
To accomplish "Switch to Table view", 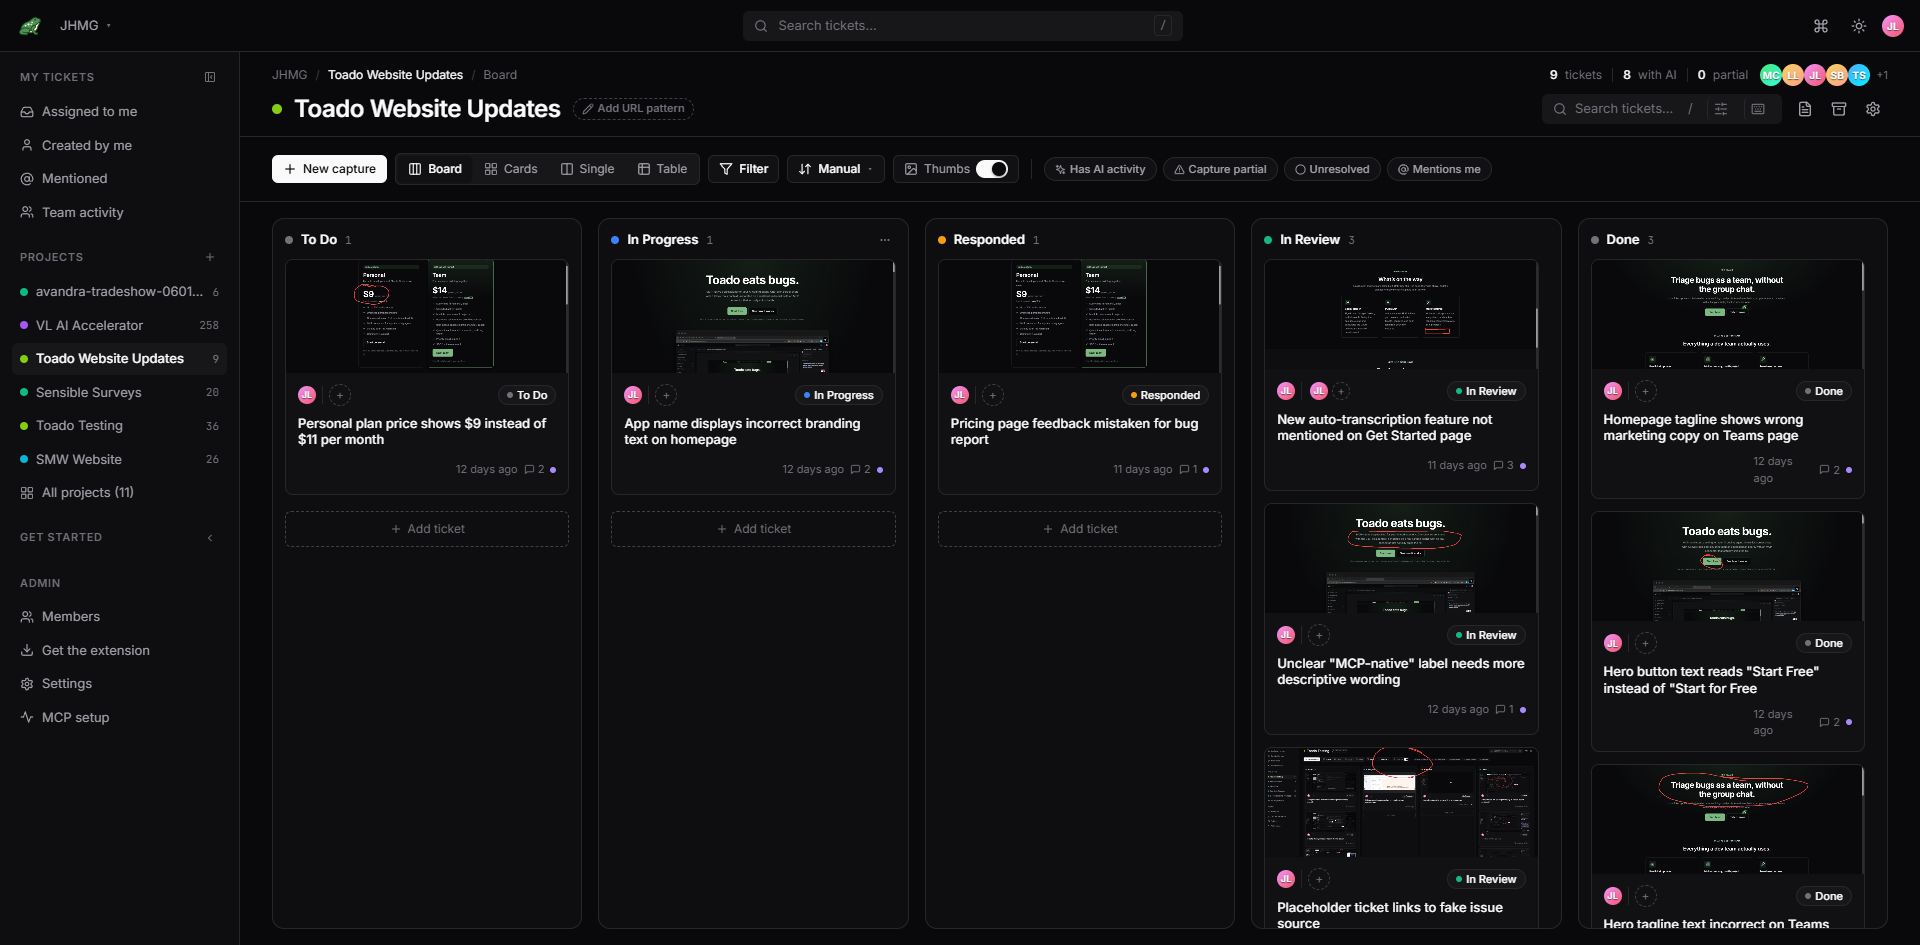I will coord(663,169).
